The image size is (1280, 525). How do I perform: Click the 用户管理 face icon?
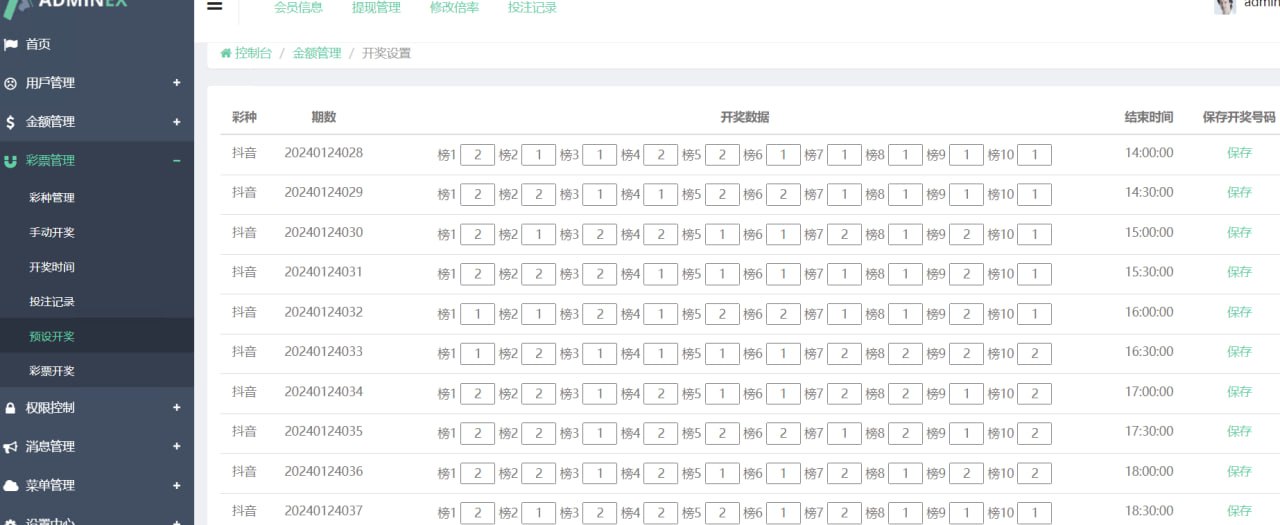[11, 83]
